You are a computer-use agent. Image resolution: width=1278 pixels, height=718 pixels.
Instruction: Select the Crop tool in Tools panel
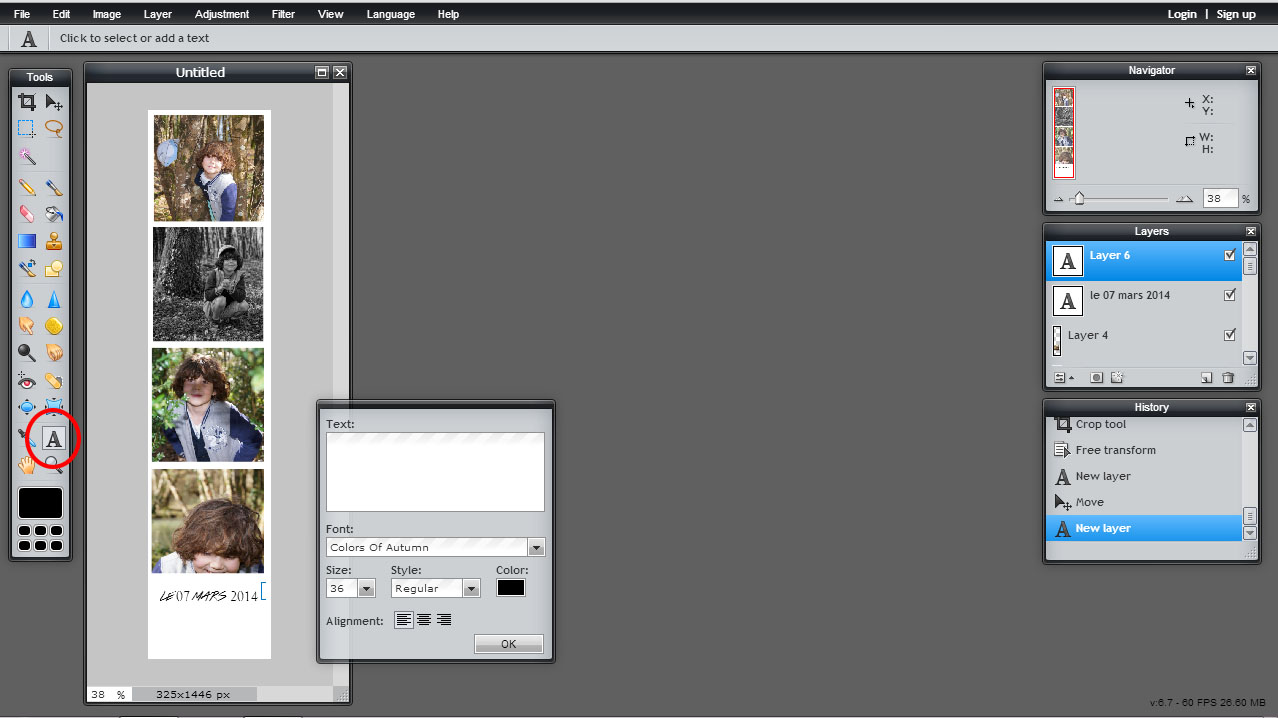coord(27,102)
